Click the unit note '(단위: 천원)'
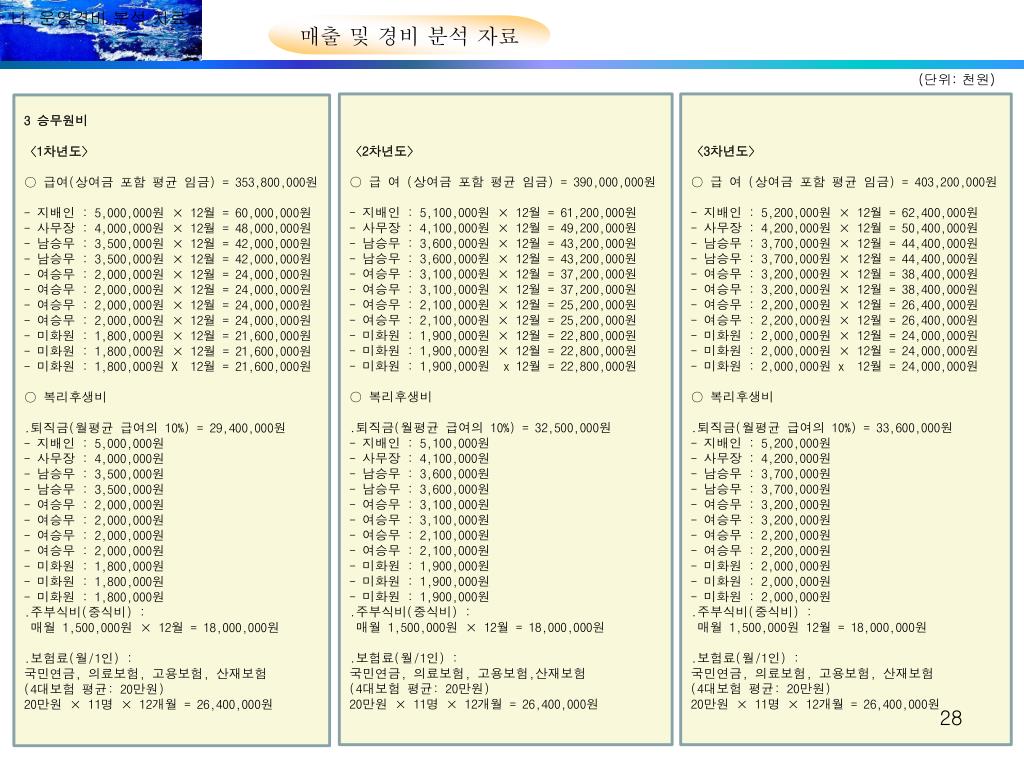The image size is (1024, 768). coord(956,79)
